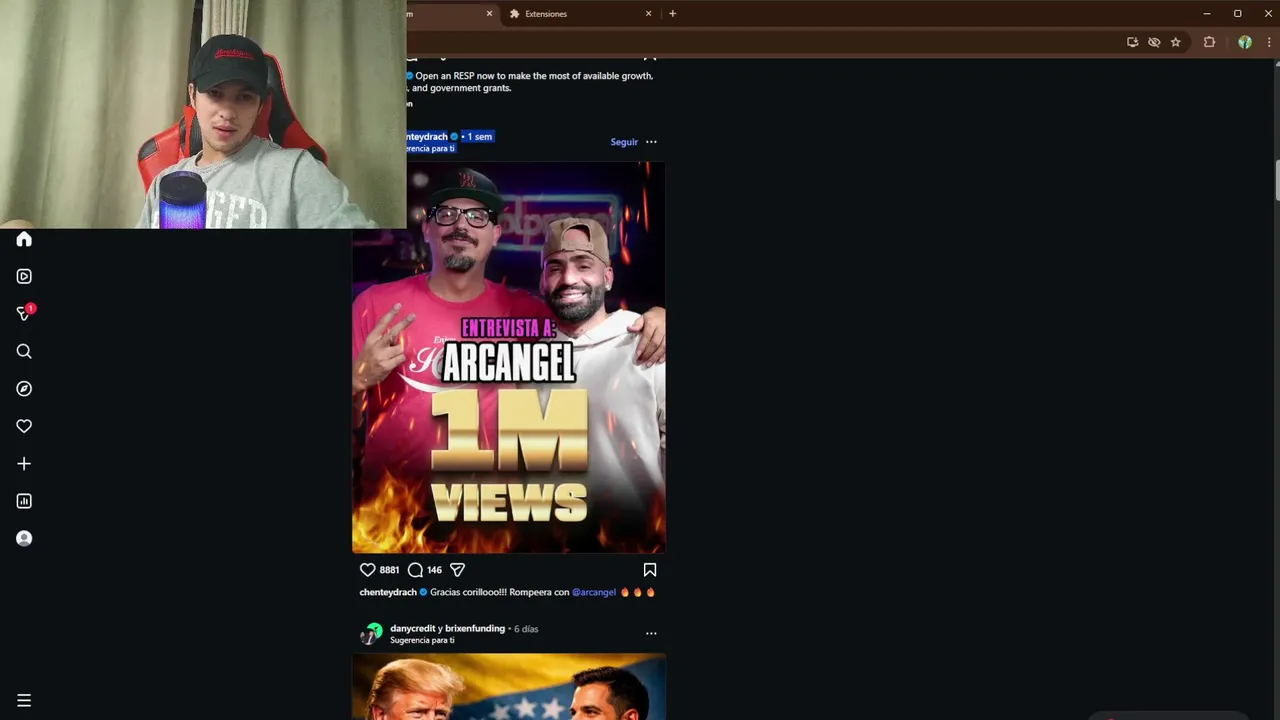Open Reels from the sidebar
Image resolution: width=1280 pixels, height=720 pixels.
(x=24, y=276)
